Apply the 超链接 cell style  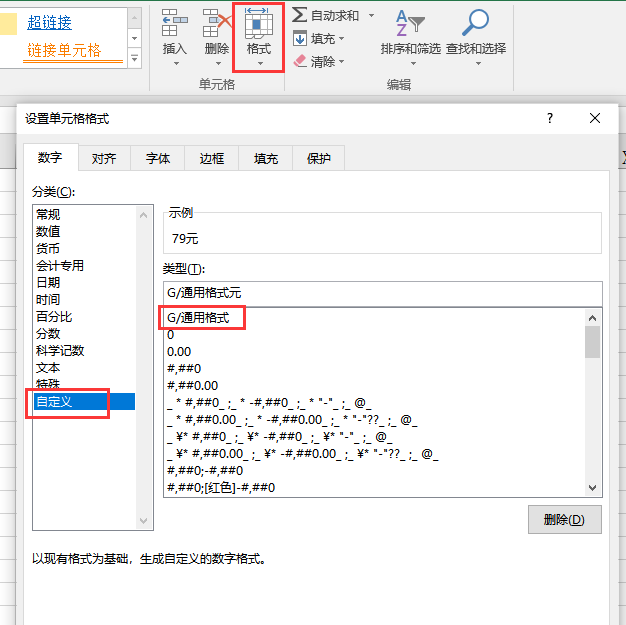pos(50,23)
